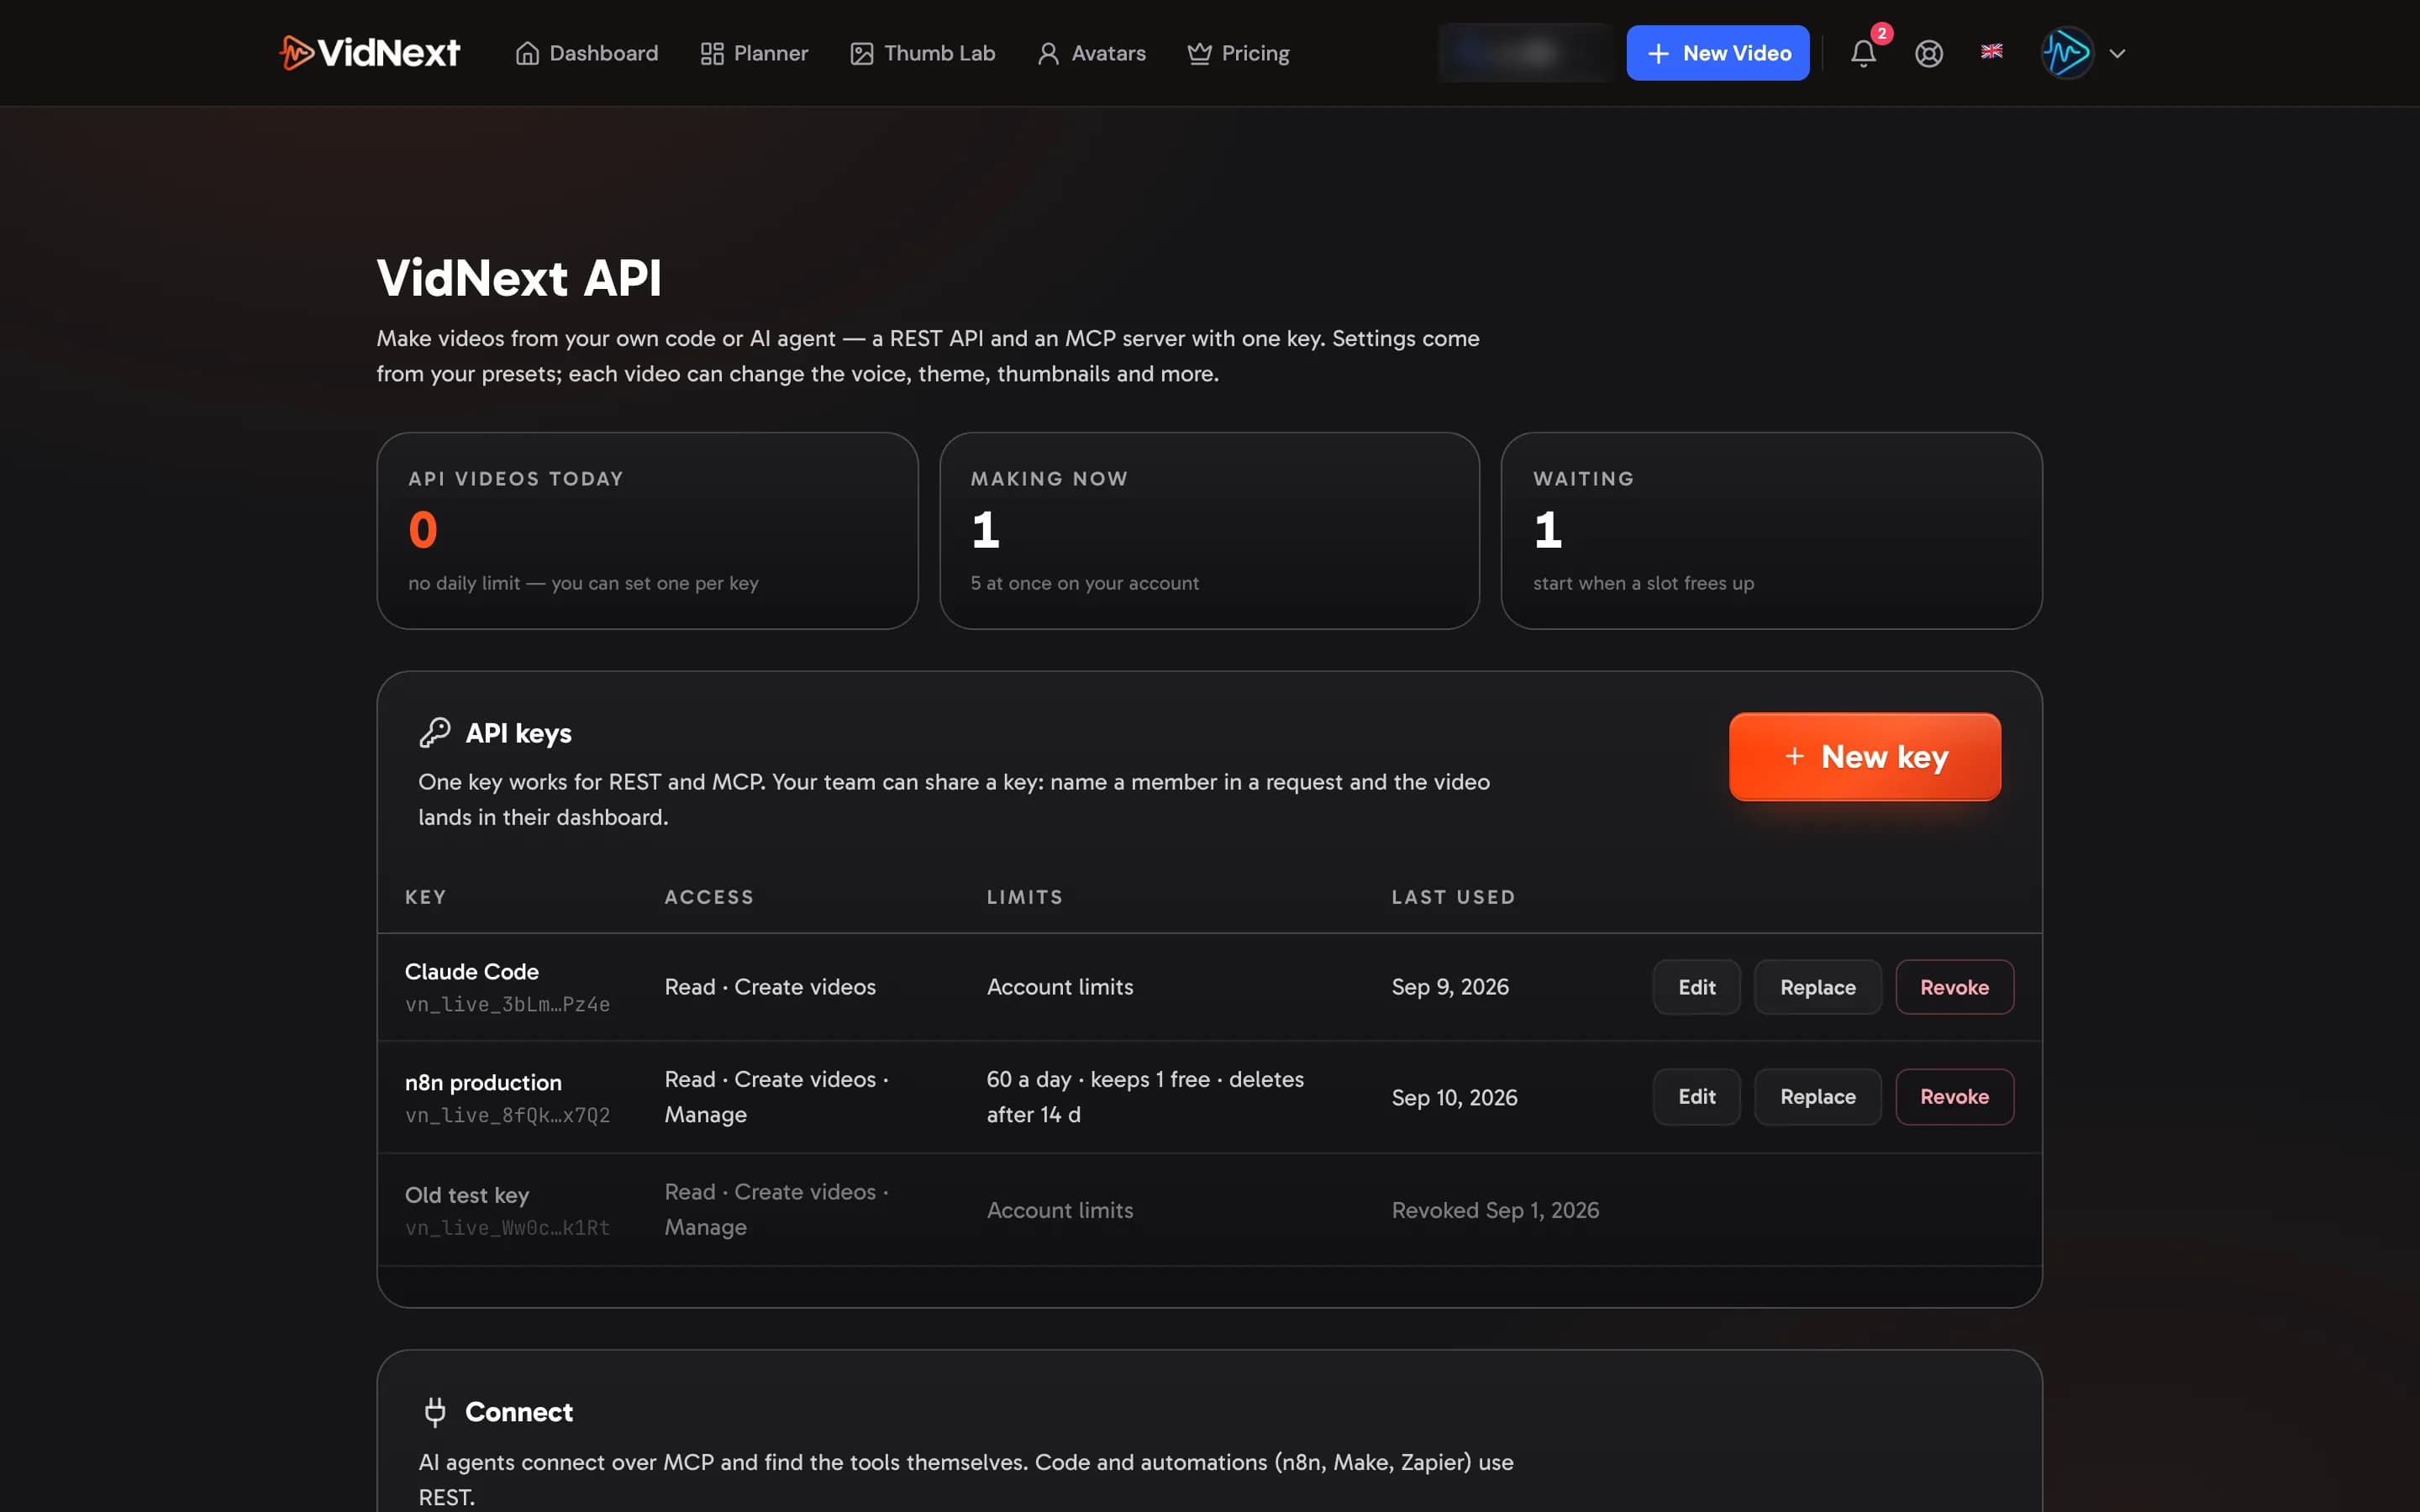This screenshot has height=1512, width=2420.
Task: Create a New Video
Action: [x=1717, y=53]
